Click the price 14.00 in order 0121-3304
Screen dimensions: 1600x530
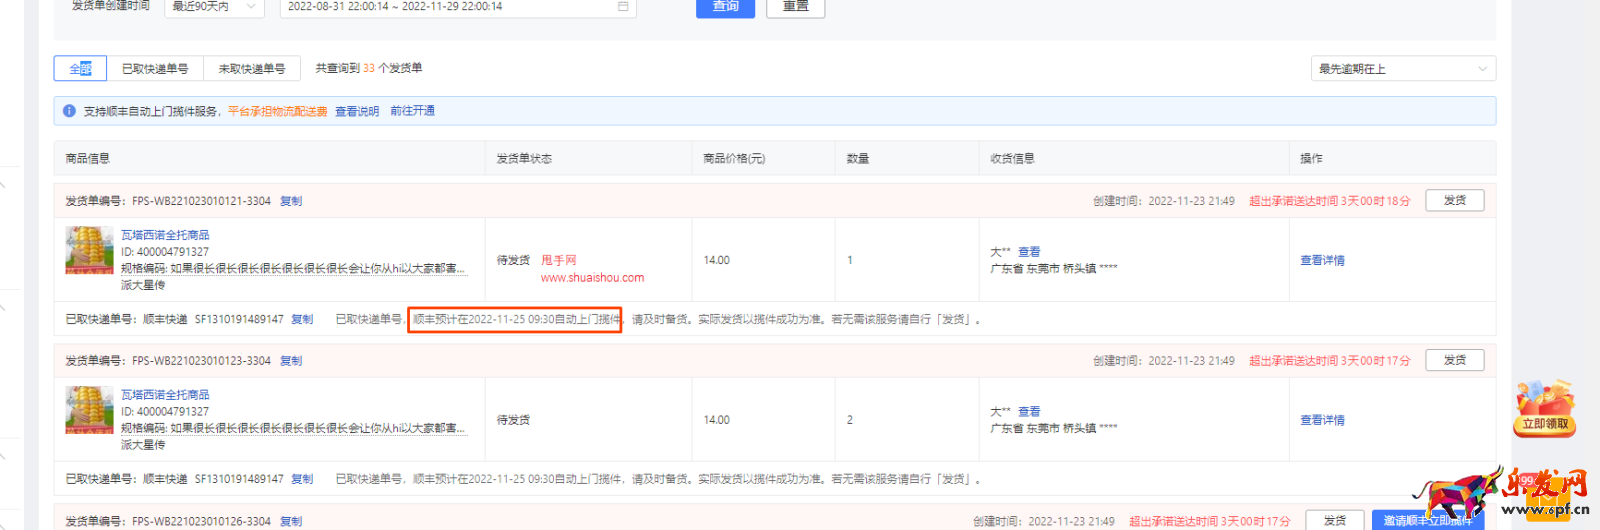[716, 260]
